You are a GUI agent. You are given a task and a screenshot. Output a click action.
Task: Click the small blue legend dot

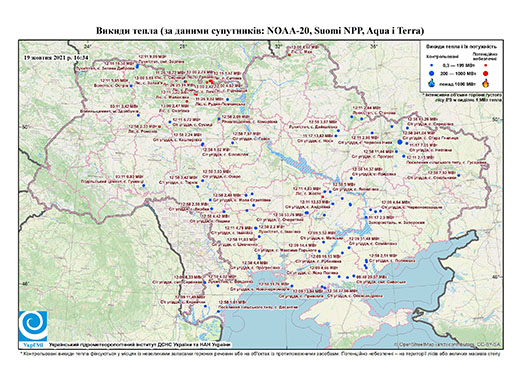tap(432, 66)
